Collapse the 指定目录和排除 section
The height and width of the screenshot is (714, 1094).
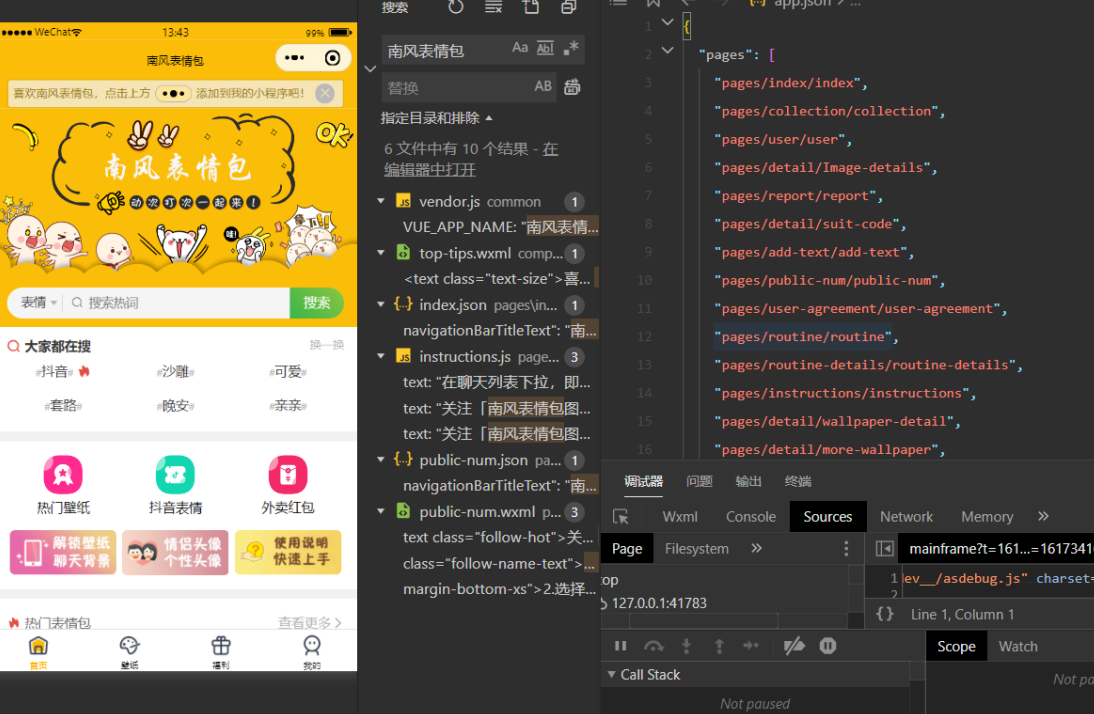pyautogui.click(x=436, y=118)
